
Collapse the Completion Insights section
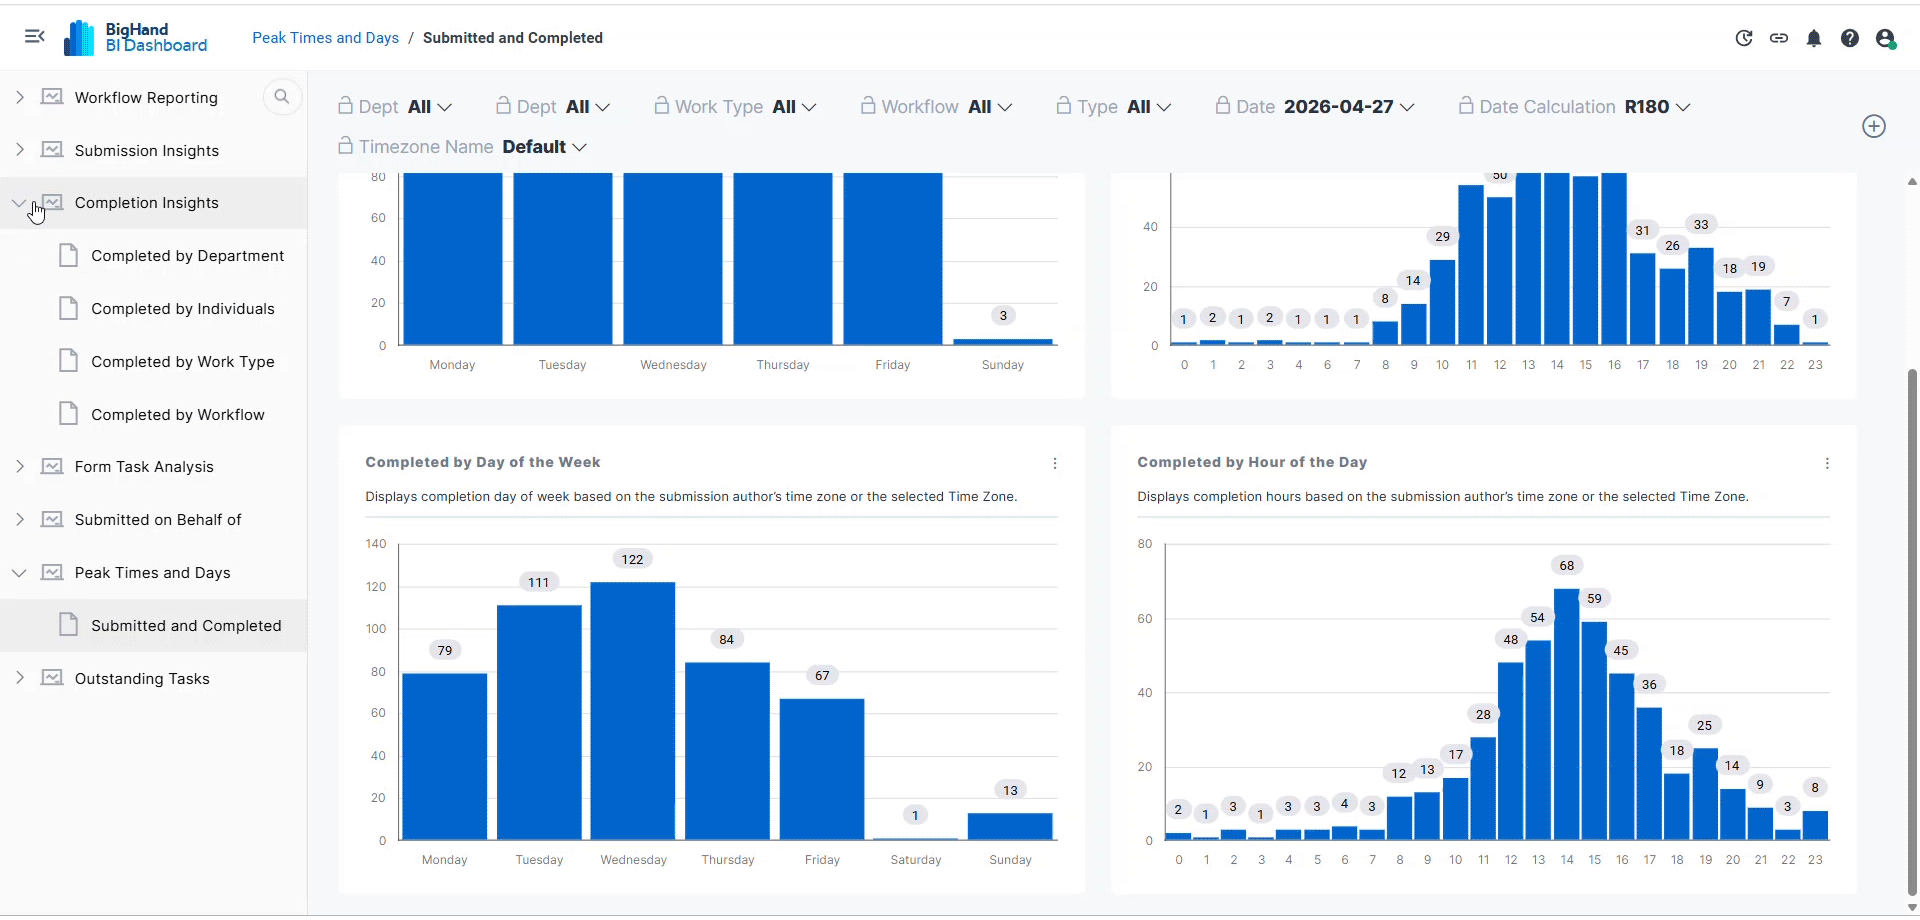coord(19,203)
